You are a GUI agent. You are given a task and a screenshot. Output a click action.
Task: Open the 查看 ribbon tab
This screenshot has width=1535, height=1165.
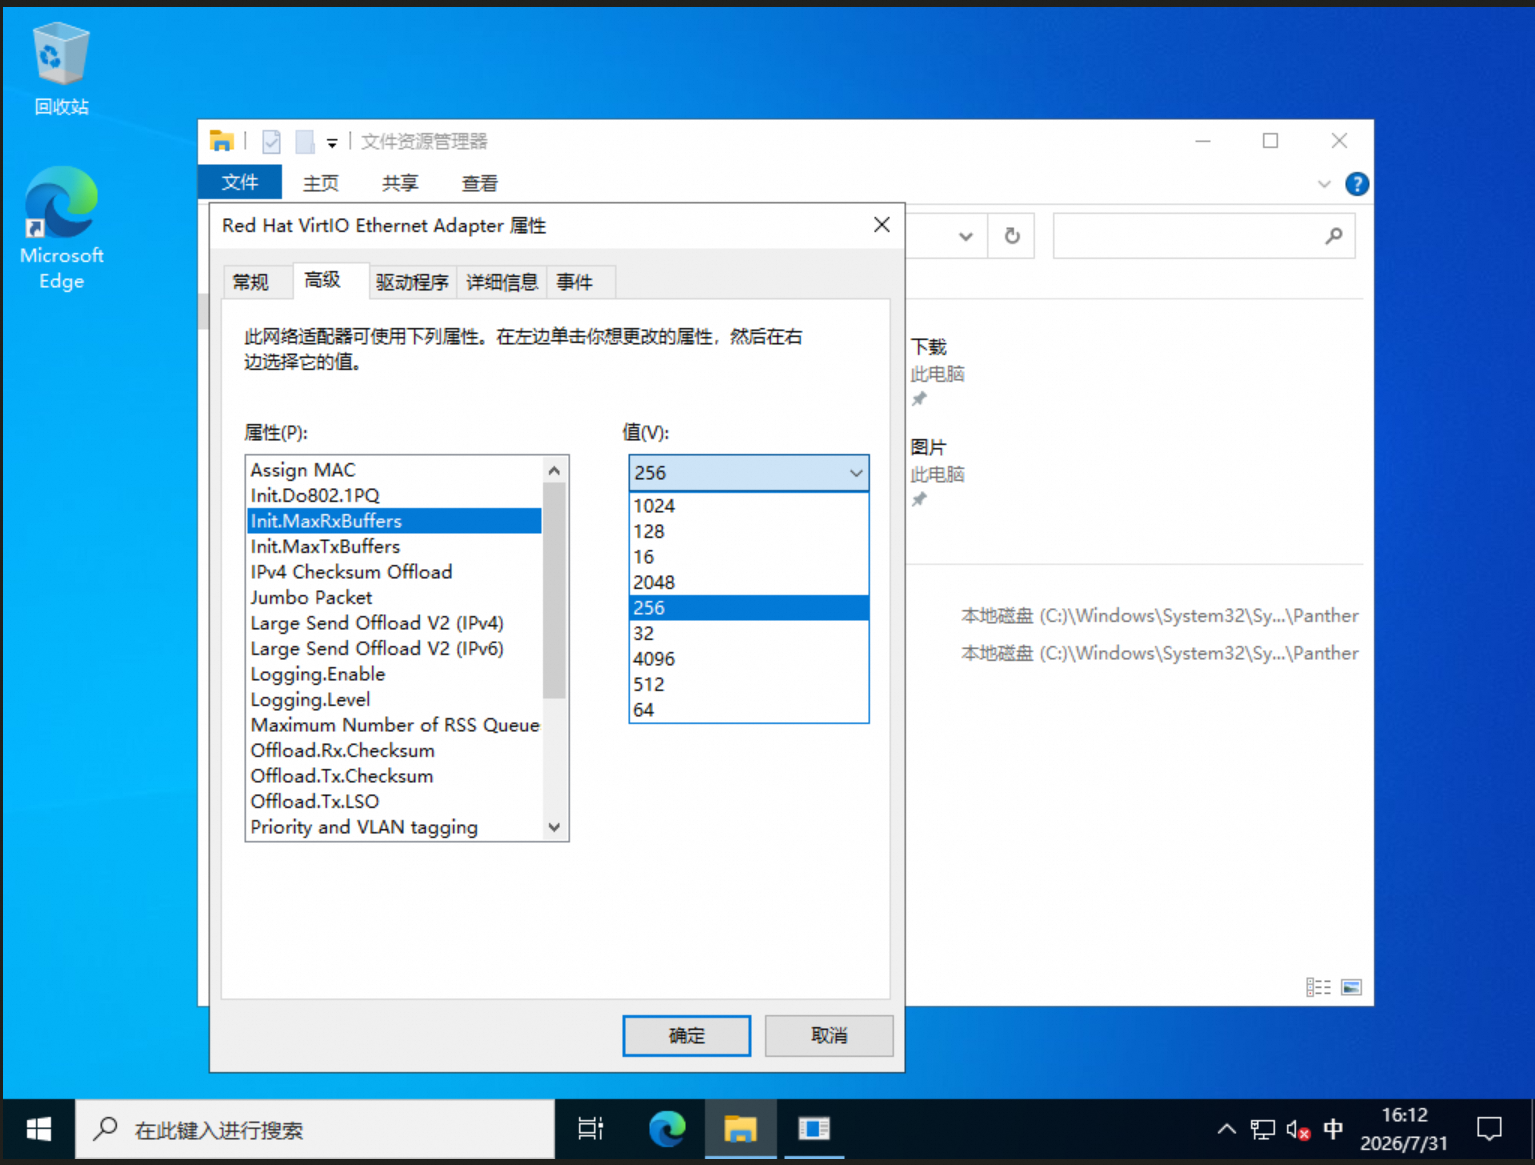pyautogui.click(x=480, y=183)
